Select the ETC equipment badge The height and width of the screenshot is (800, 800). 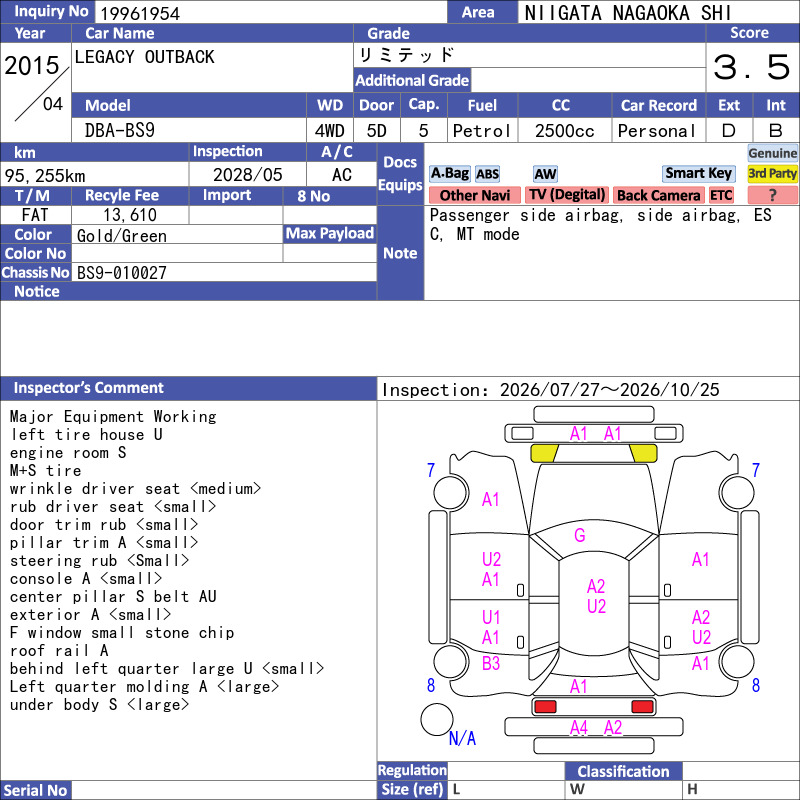pos(721,195)
